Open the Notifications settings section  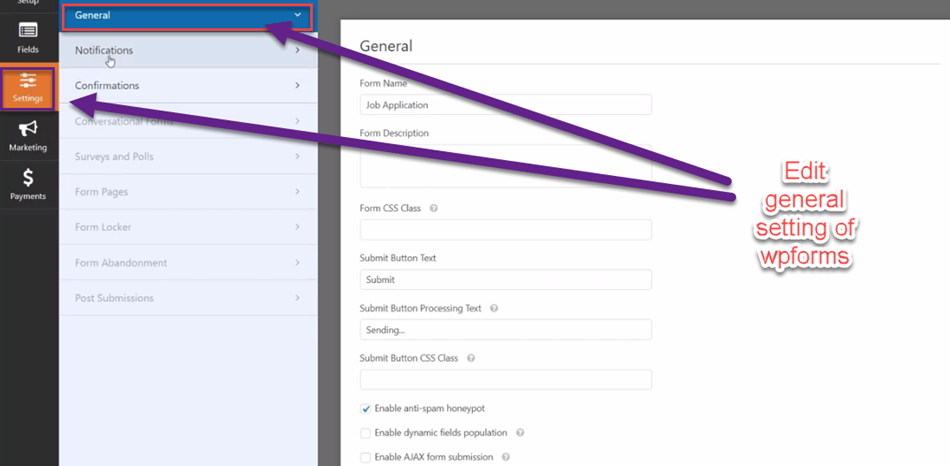click(x=188, y=50)
